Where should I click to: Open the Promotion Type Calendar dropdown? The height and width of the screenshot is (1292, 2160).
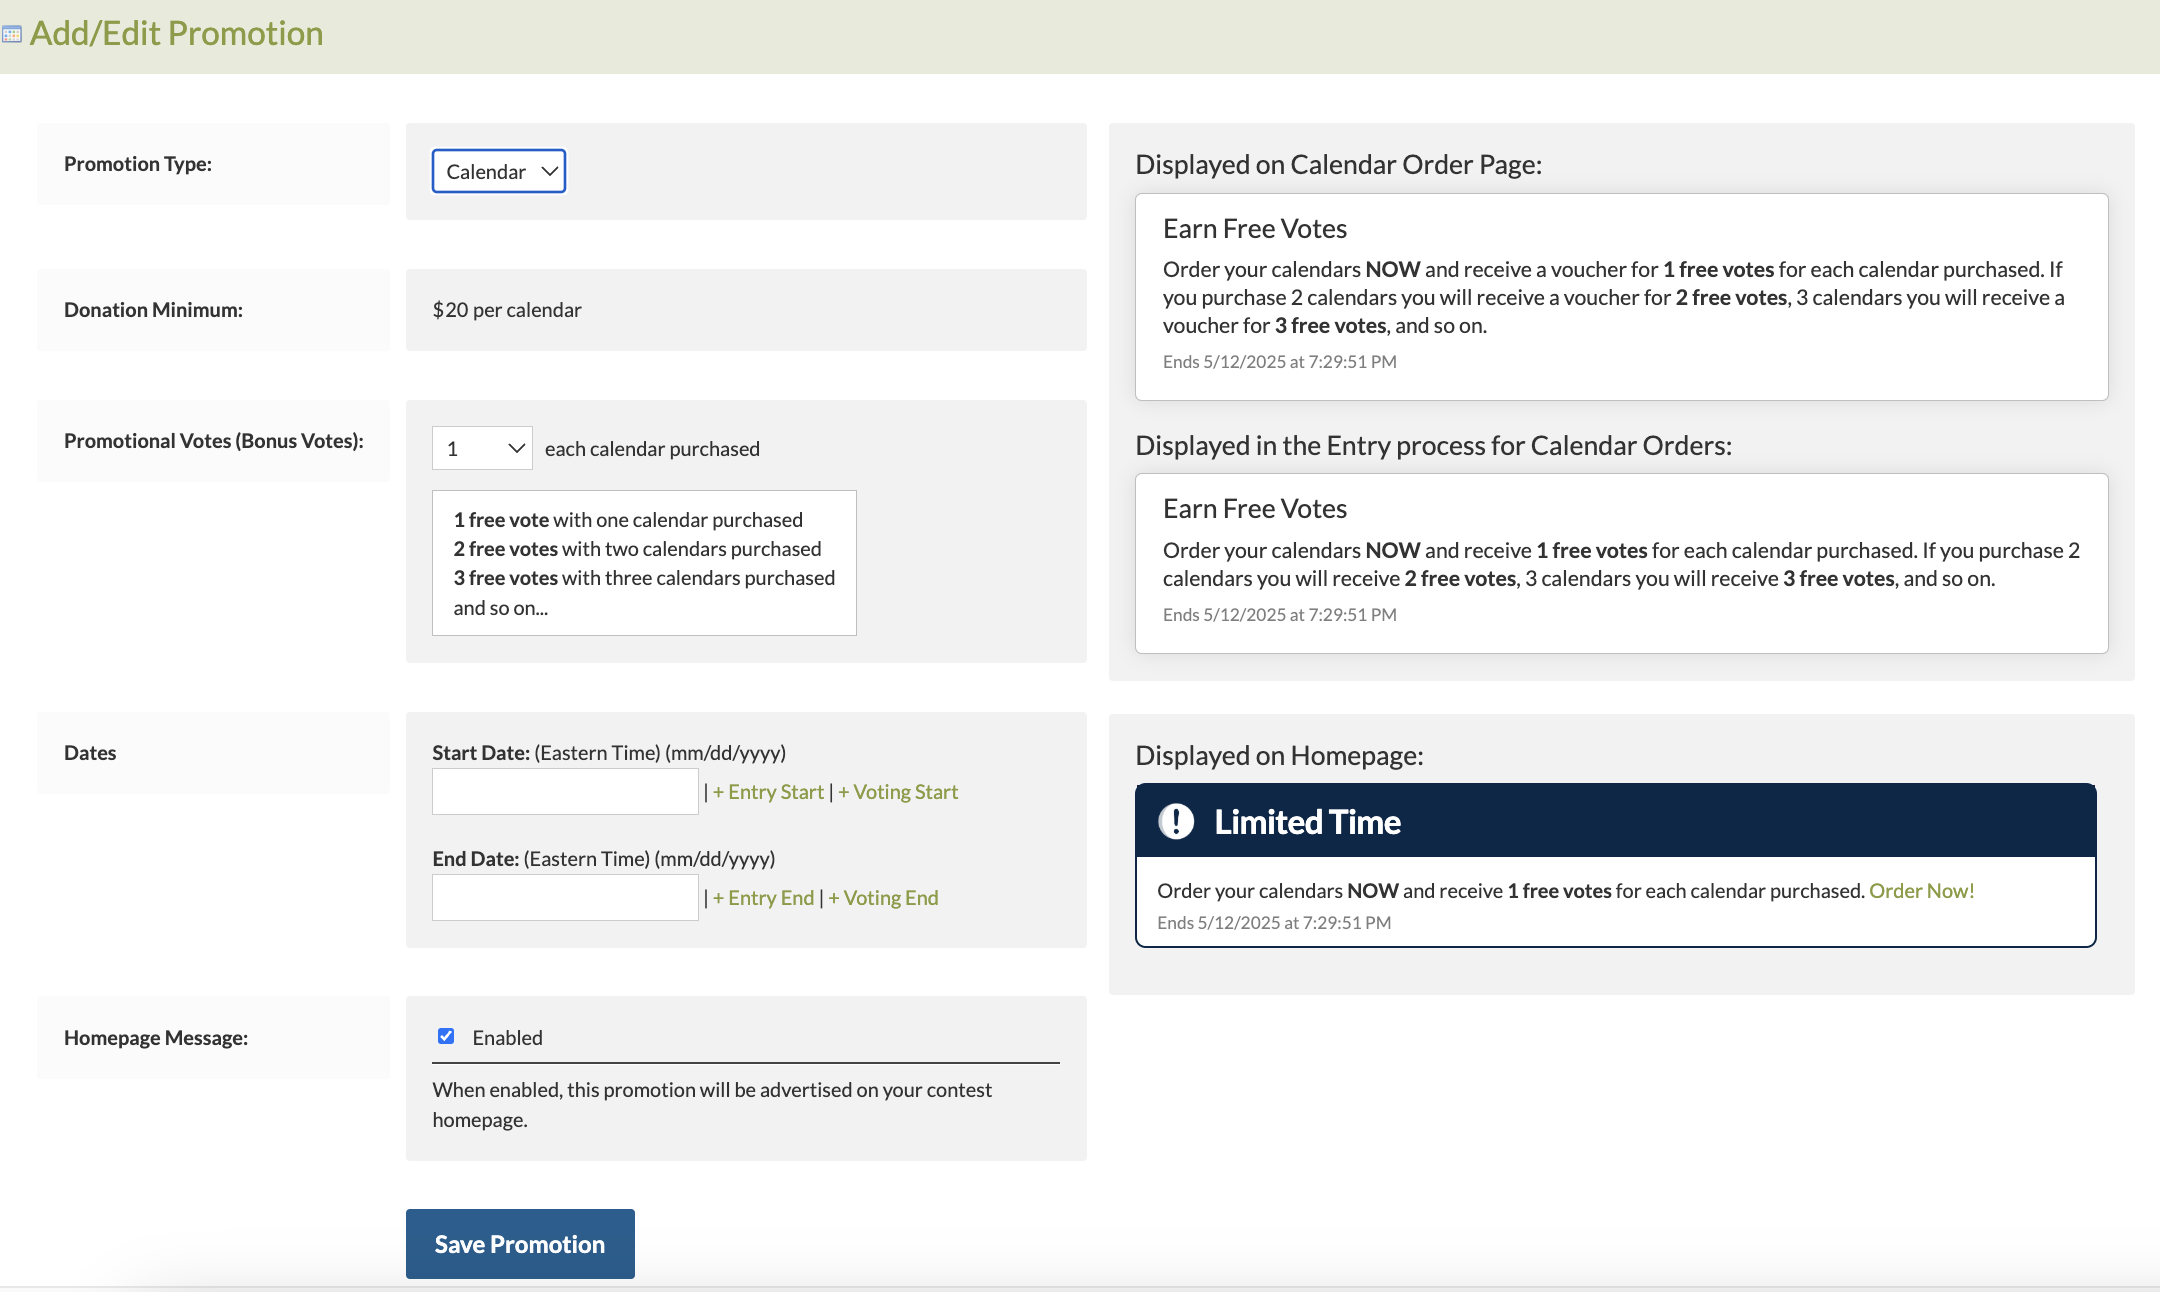click(x=498, y=171)
